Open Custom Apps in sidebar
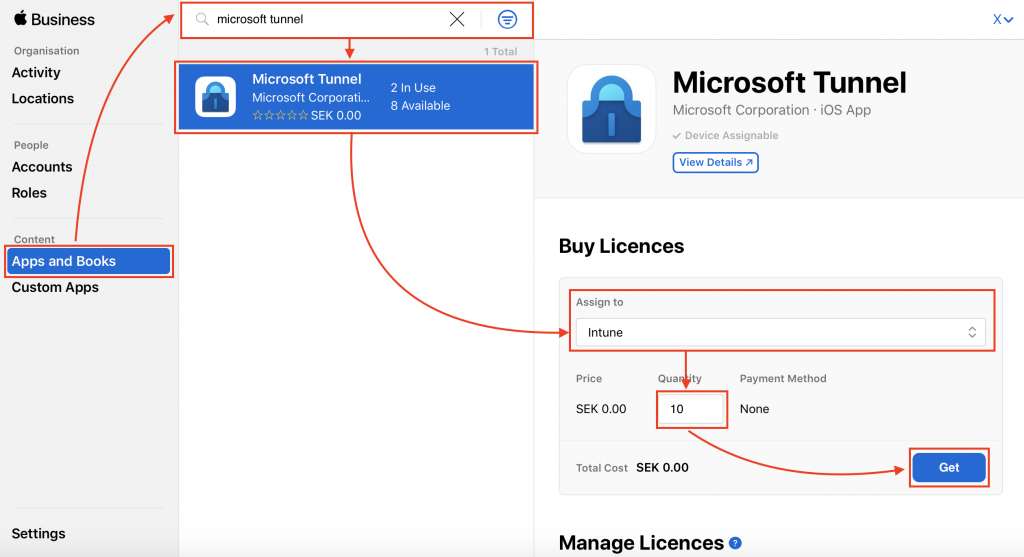The image size is (1024, 557). point(55,287)
